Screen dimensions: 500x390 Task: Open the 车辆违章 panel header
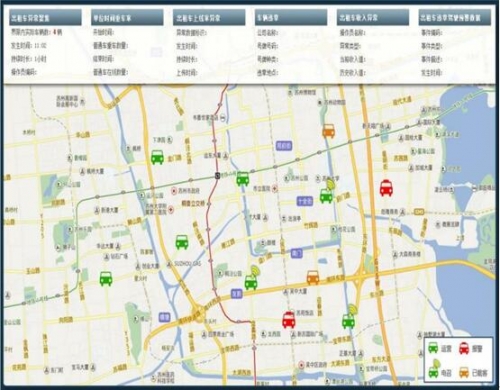click(291, 17)
